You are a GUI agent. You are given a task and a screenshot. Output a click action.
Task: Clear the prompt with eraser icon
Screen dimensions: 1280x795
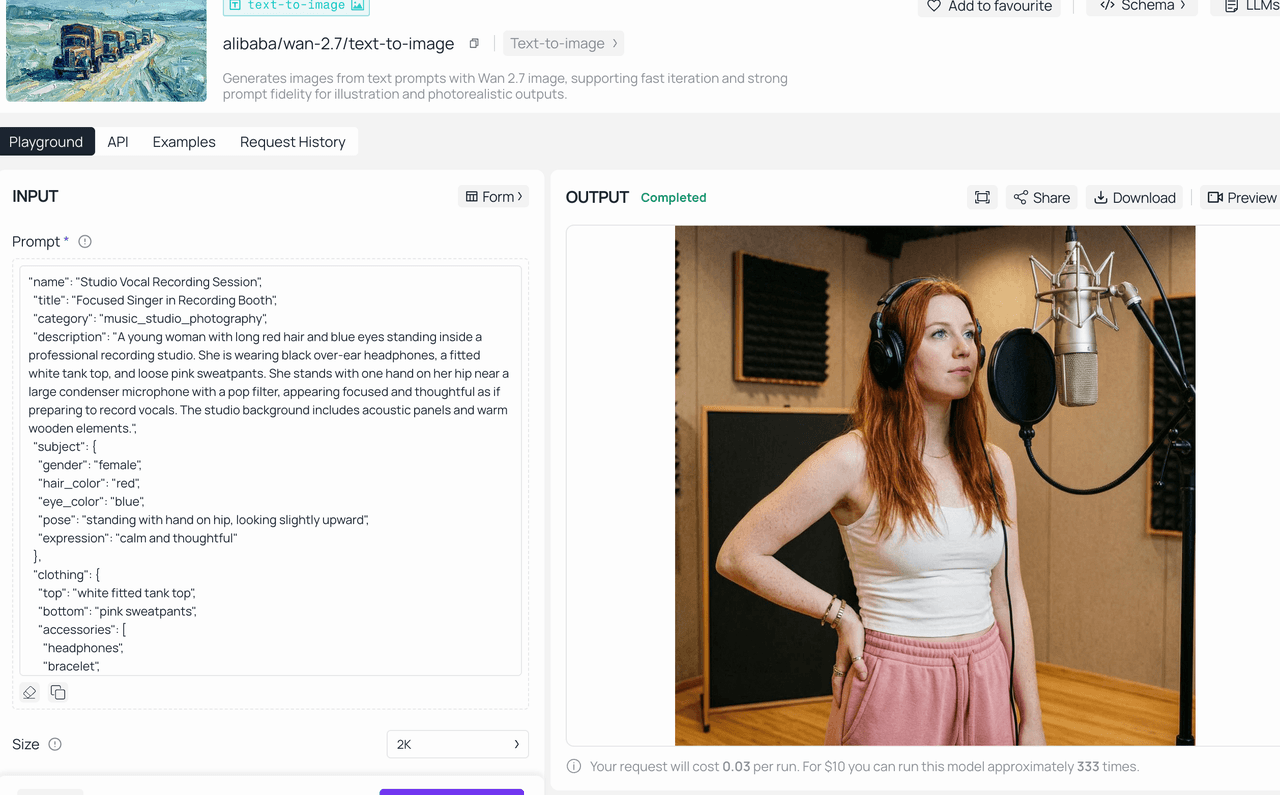click(x=30, y=692)
